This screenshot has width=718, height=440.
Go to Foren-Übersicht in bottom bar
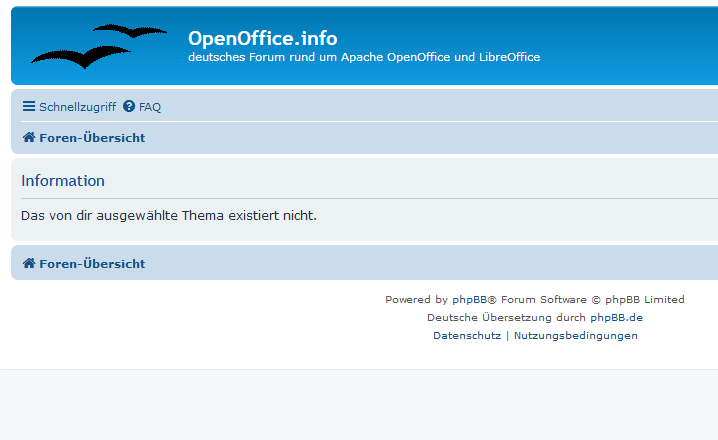coord(92,264)
